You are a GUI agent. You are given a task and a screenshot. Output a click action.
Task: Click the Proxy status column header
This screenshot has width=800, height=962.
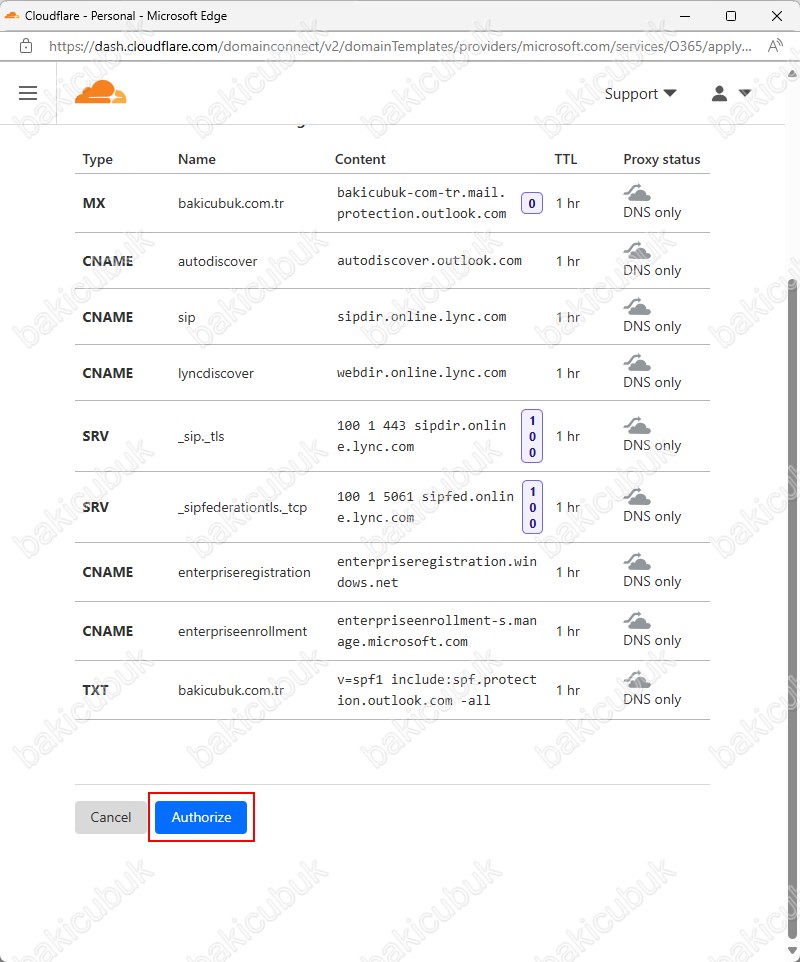pyautogui.click(x=662, y=160)
